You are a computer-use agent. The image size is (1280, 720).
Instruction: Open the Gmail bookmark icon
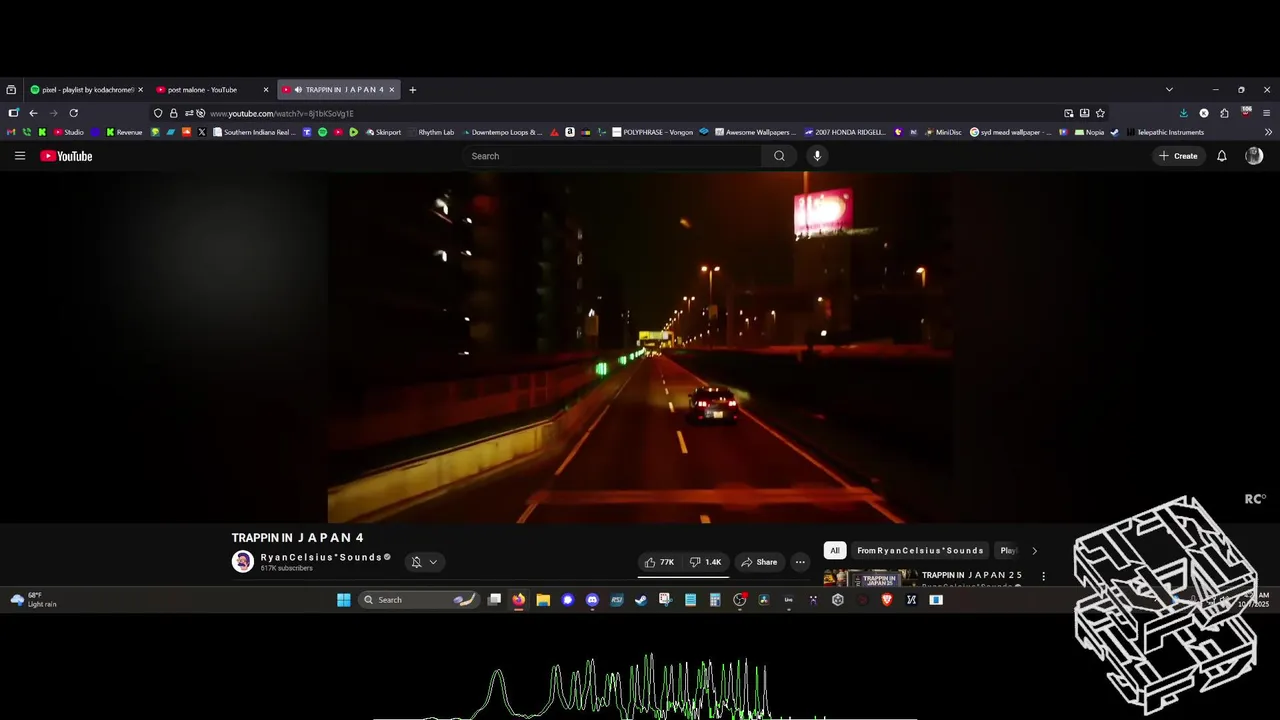tap(12, 132)
